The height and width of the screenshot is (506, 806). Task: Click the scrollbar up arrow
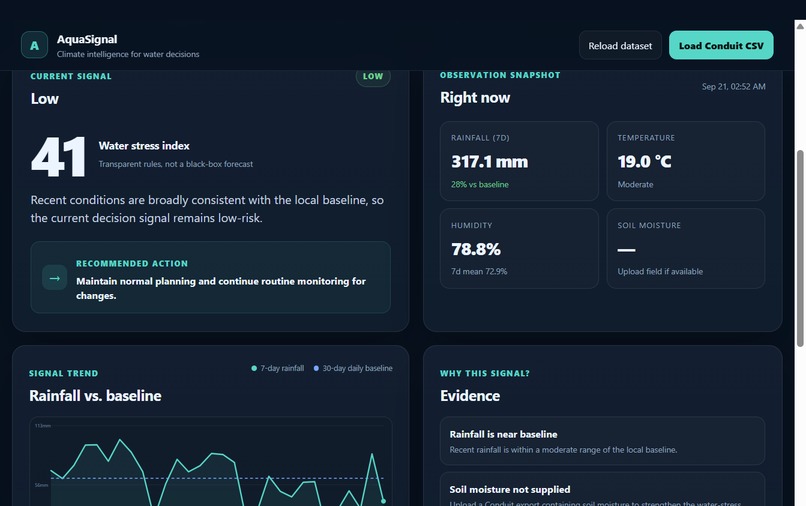point(800,26)
